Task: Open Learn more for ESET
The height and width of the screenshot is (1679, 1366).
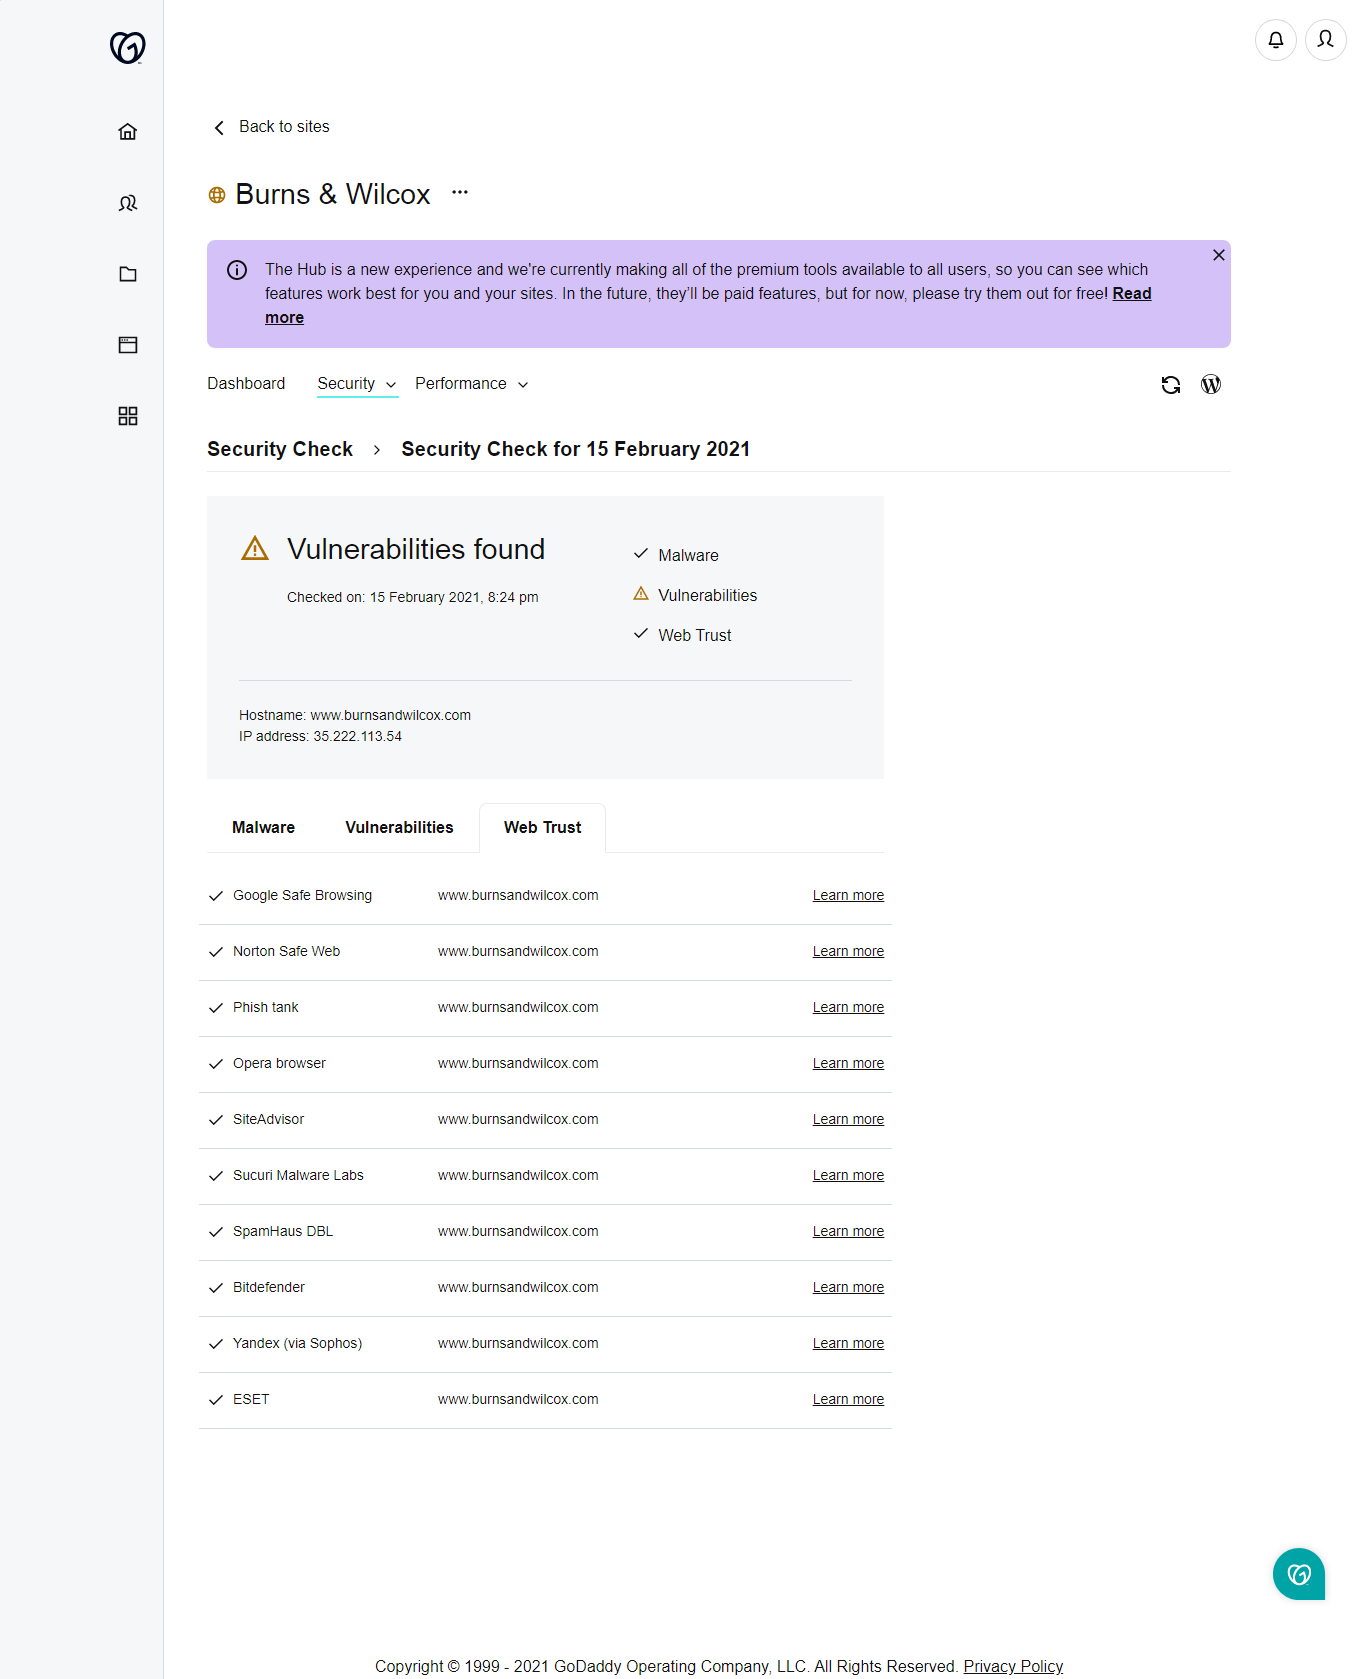Action: point(848,1400)
